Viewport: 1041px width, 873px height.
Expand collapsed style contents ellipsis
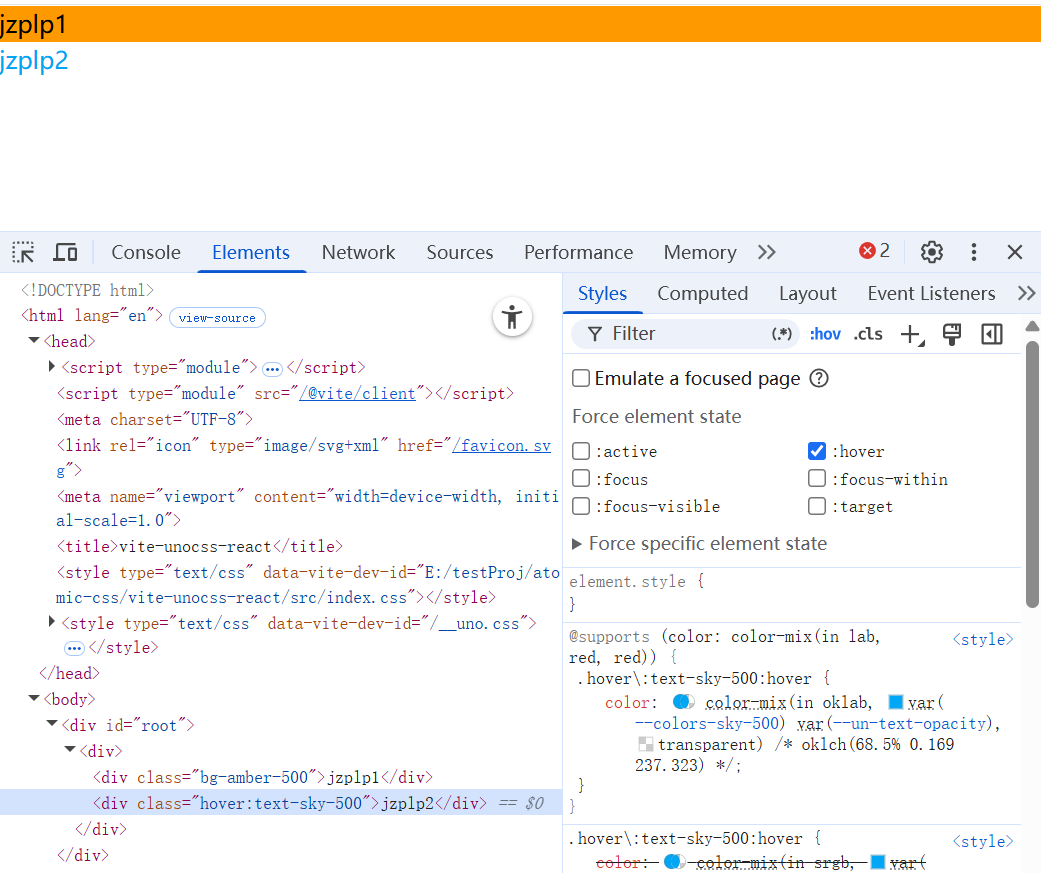click(x=74, y=648)
